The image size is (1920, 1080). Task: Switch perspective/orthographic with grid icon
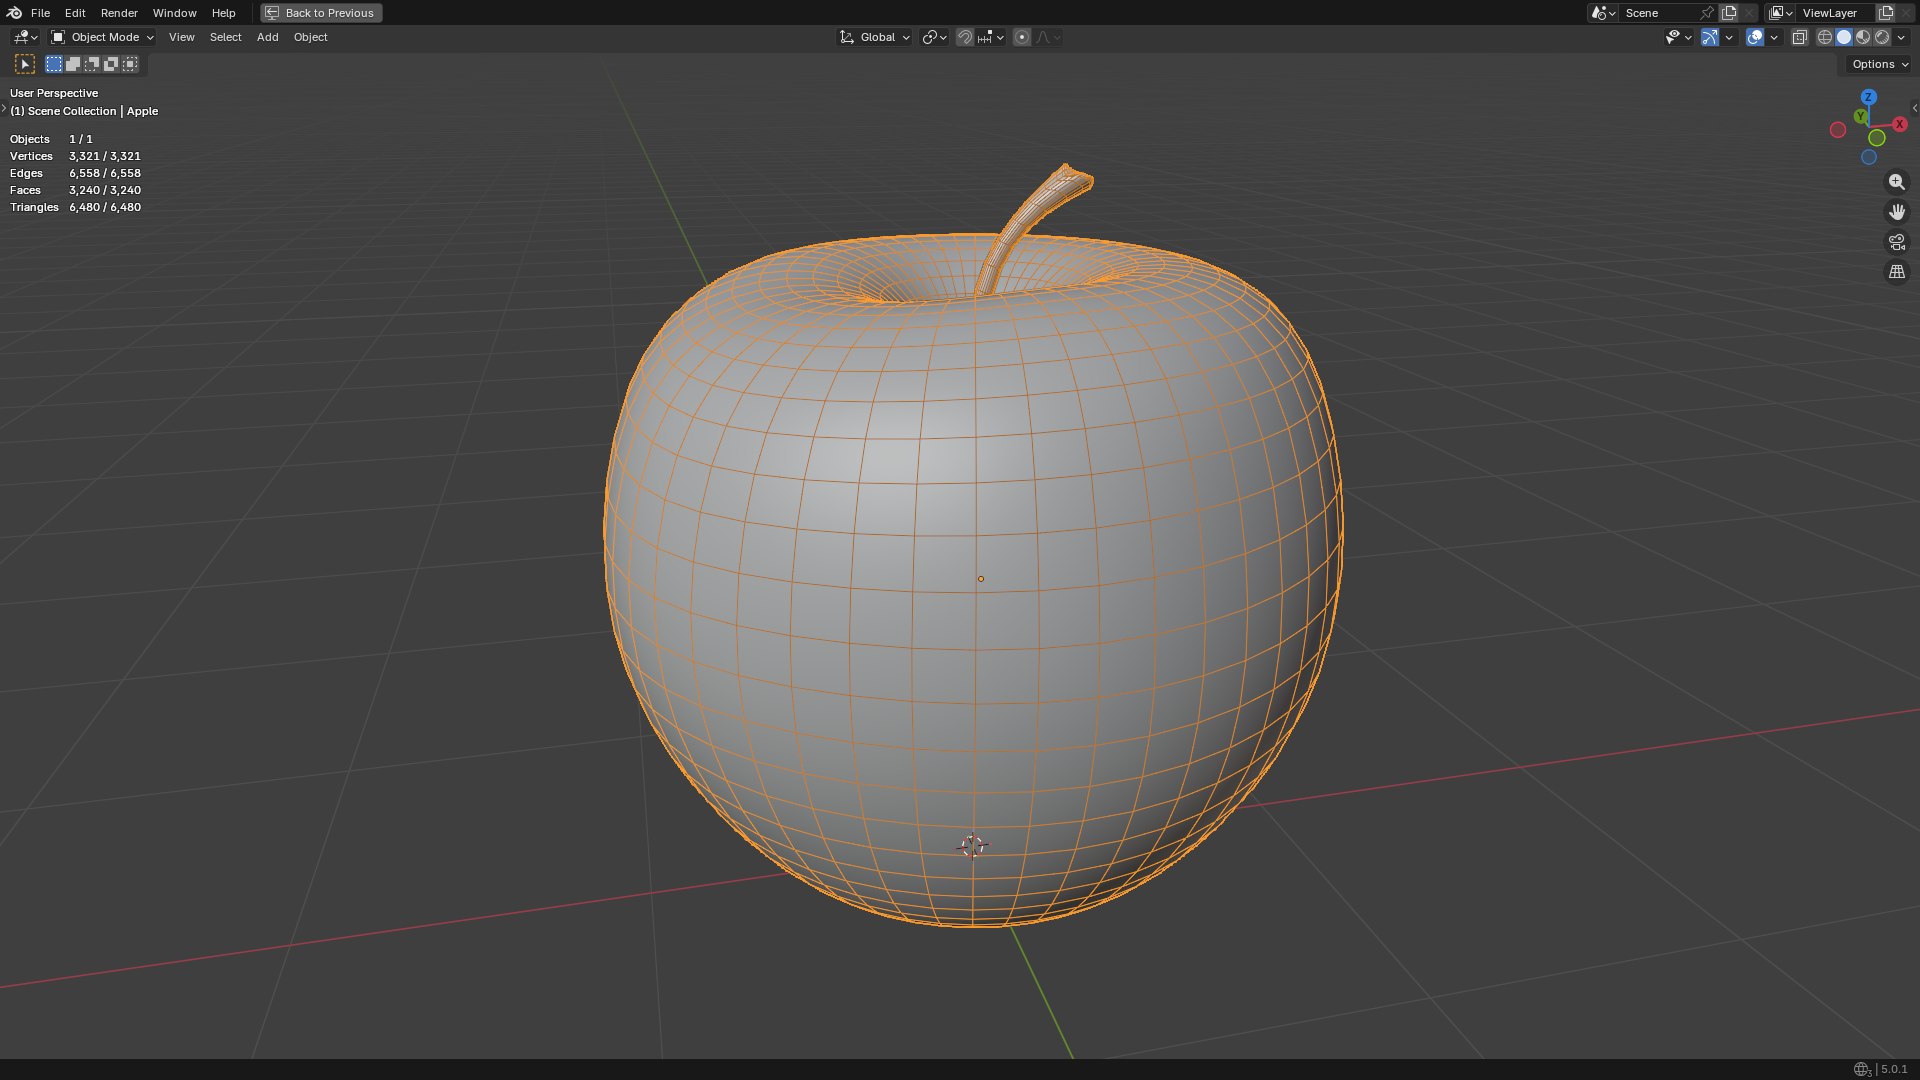click(1896, 272)
